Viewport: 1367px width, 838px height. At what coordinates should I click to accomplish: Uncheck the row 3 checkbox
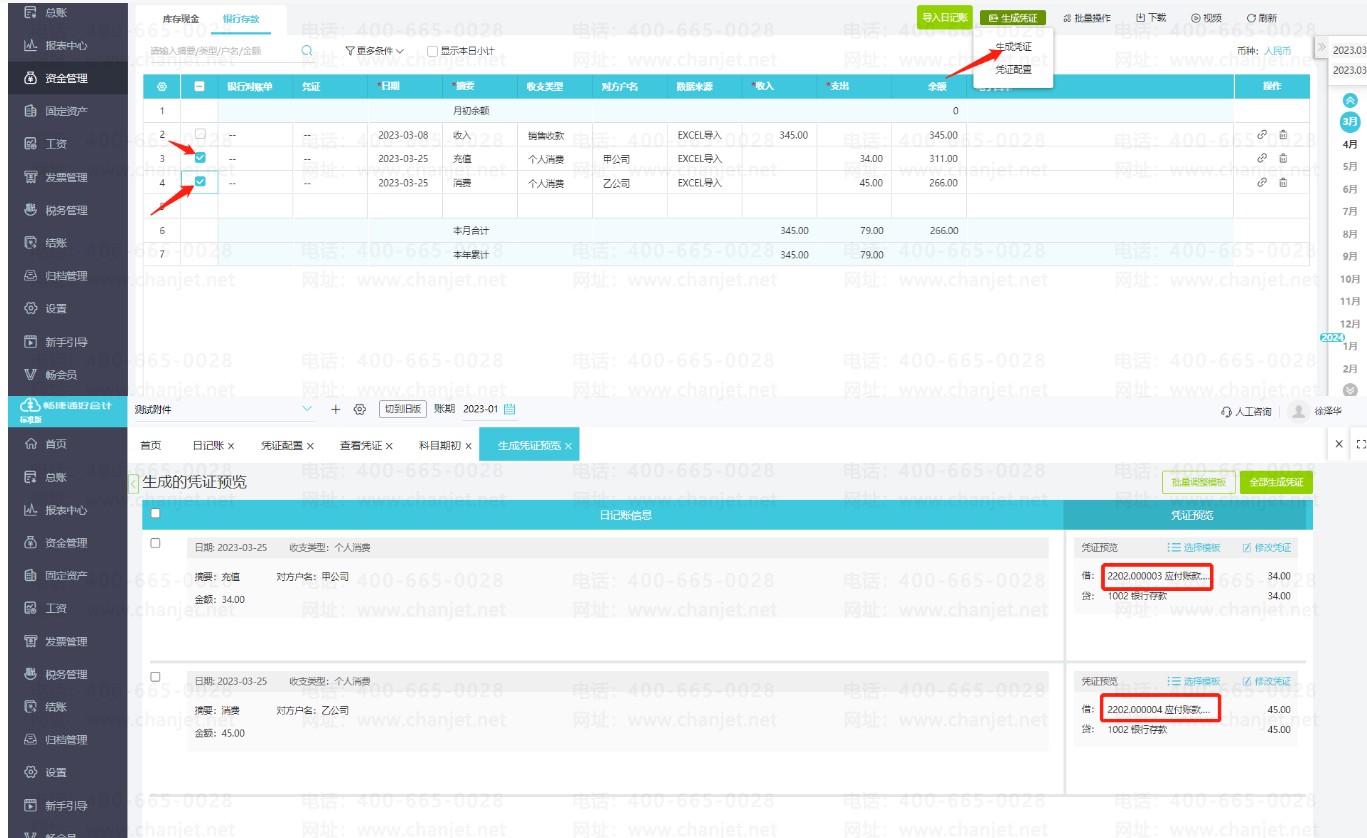[x=200, y=158]
